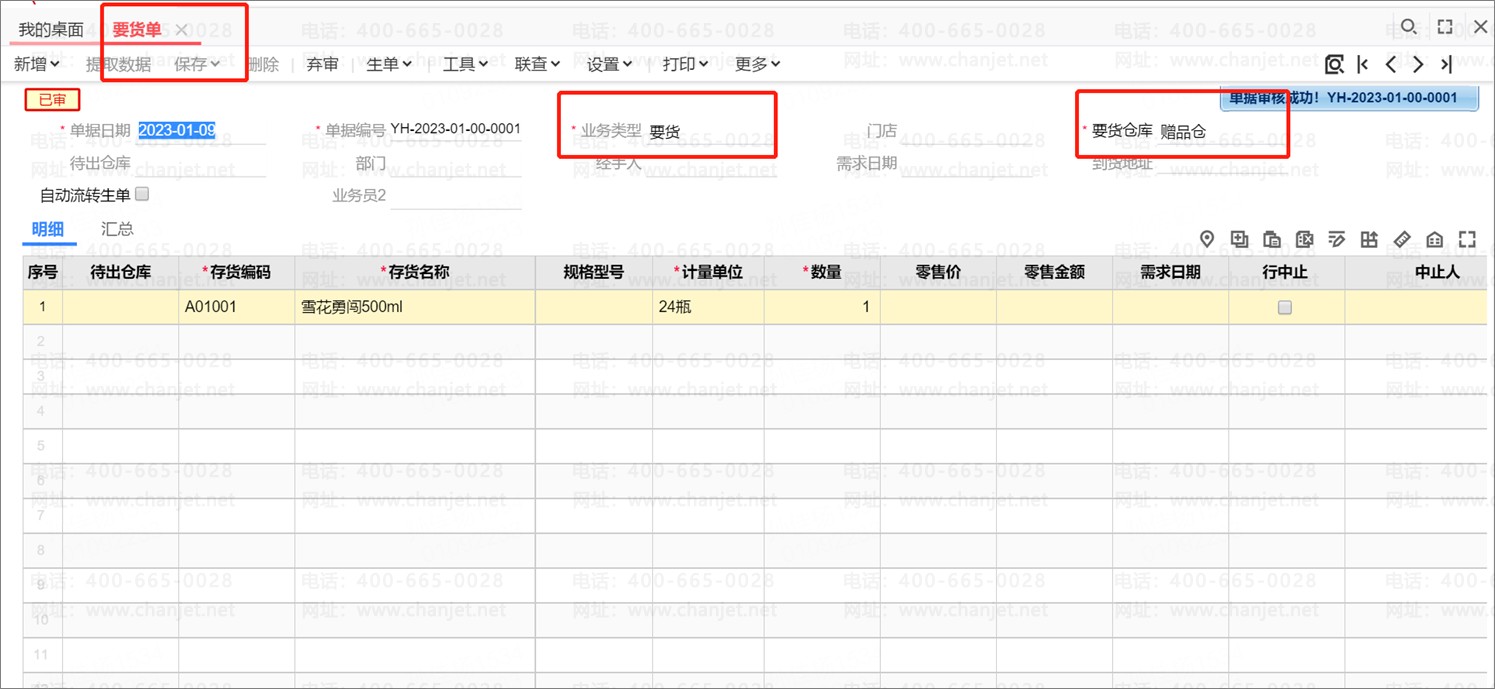Click 弃审 button
Screen dimensions: 1495x689
322,64
